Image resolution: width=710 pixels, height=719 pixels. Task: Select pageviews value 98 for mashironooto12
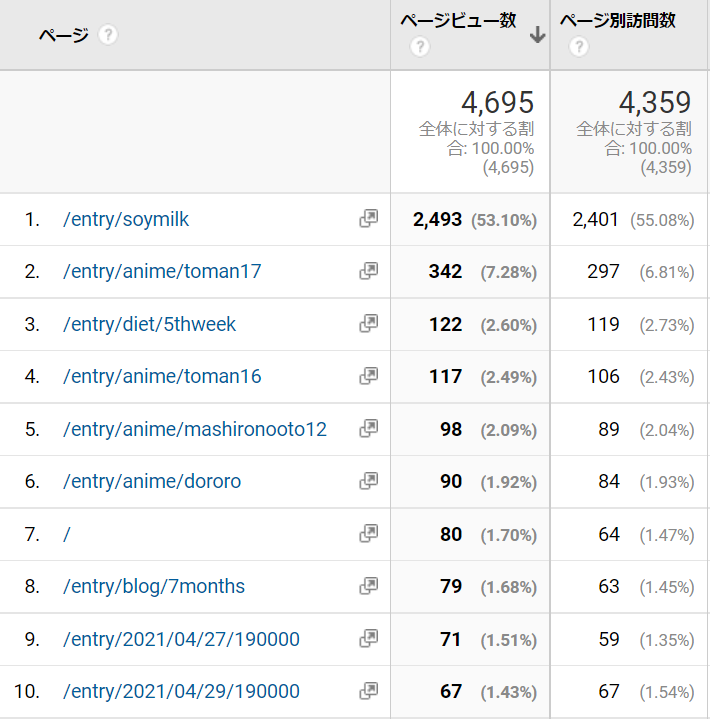[x=451, y=430]
